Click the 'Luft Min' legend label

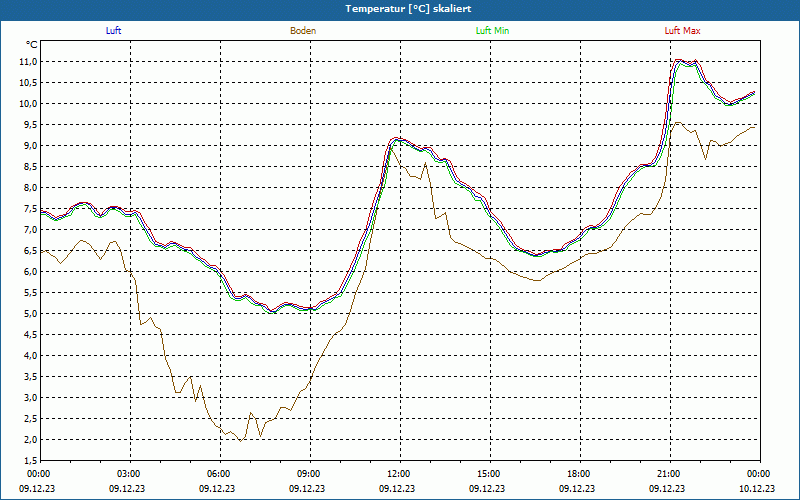tap(492, 31)
